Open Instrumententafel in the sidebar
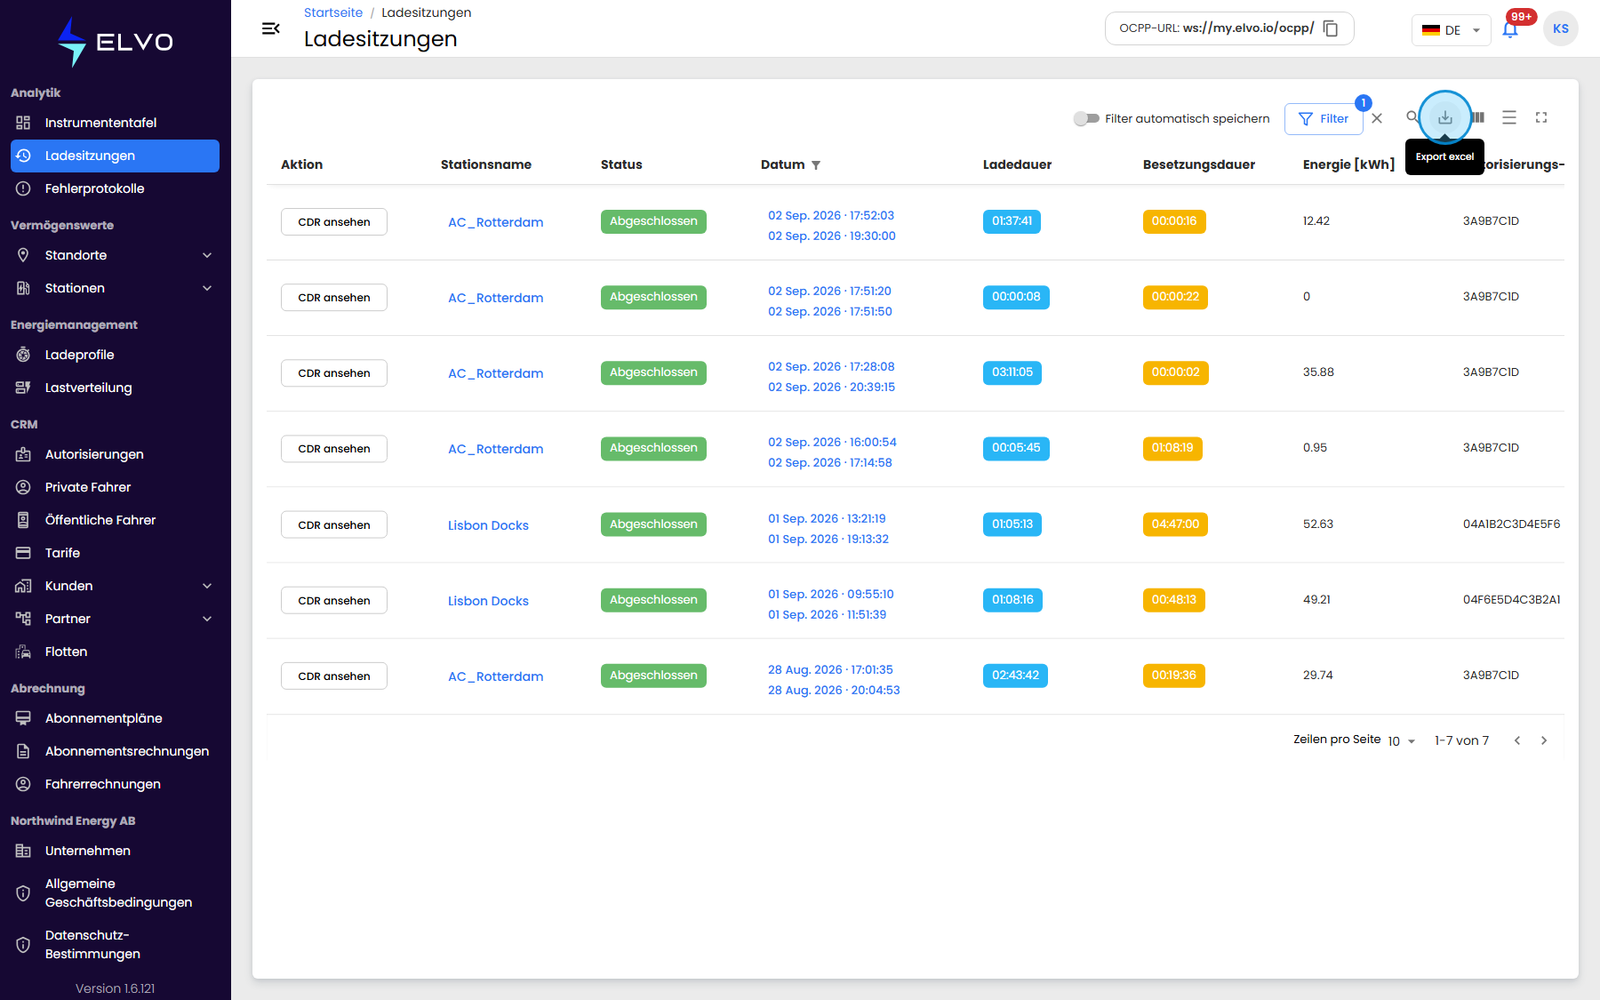The width and height of the screenshot is (1600, 1000). coord(115,123)
